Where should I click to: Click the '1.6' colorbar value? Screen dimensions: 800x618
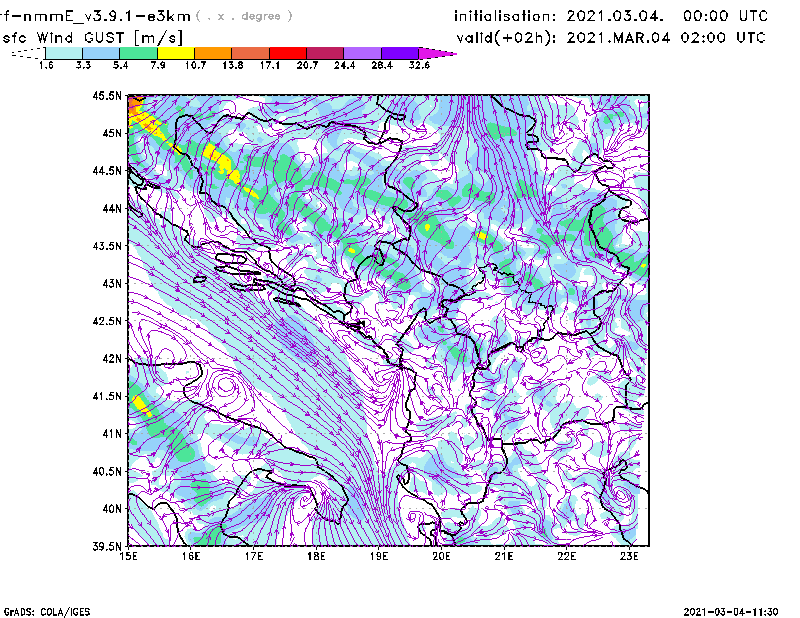[46, 65]
